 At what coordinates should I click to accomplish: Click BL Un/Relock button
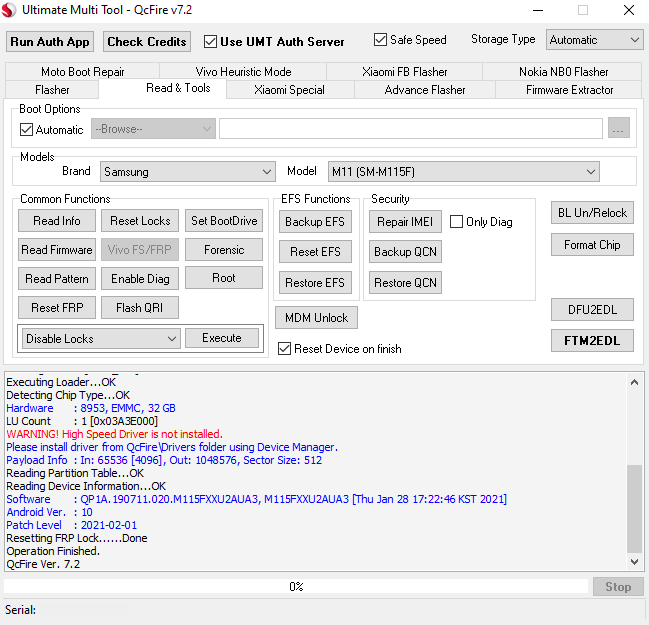pos(592,213)
